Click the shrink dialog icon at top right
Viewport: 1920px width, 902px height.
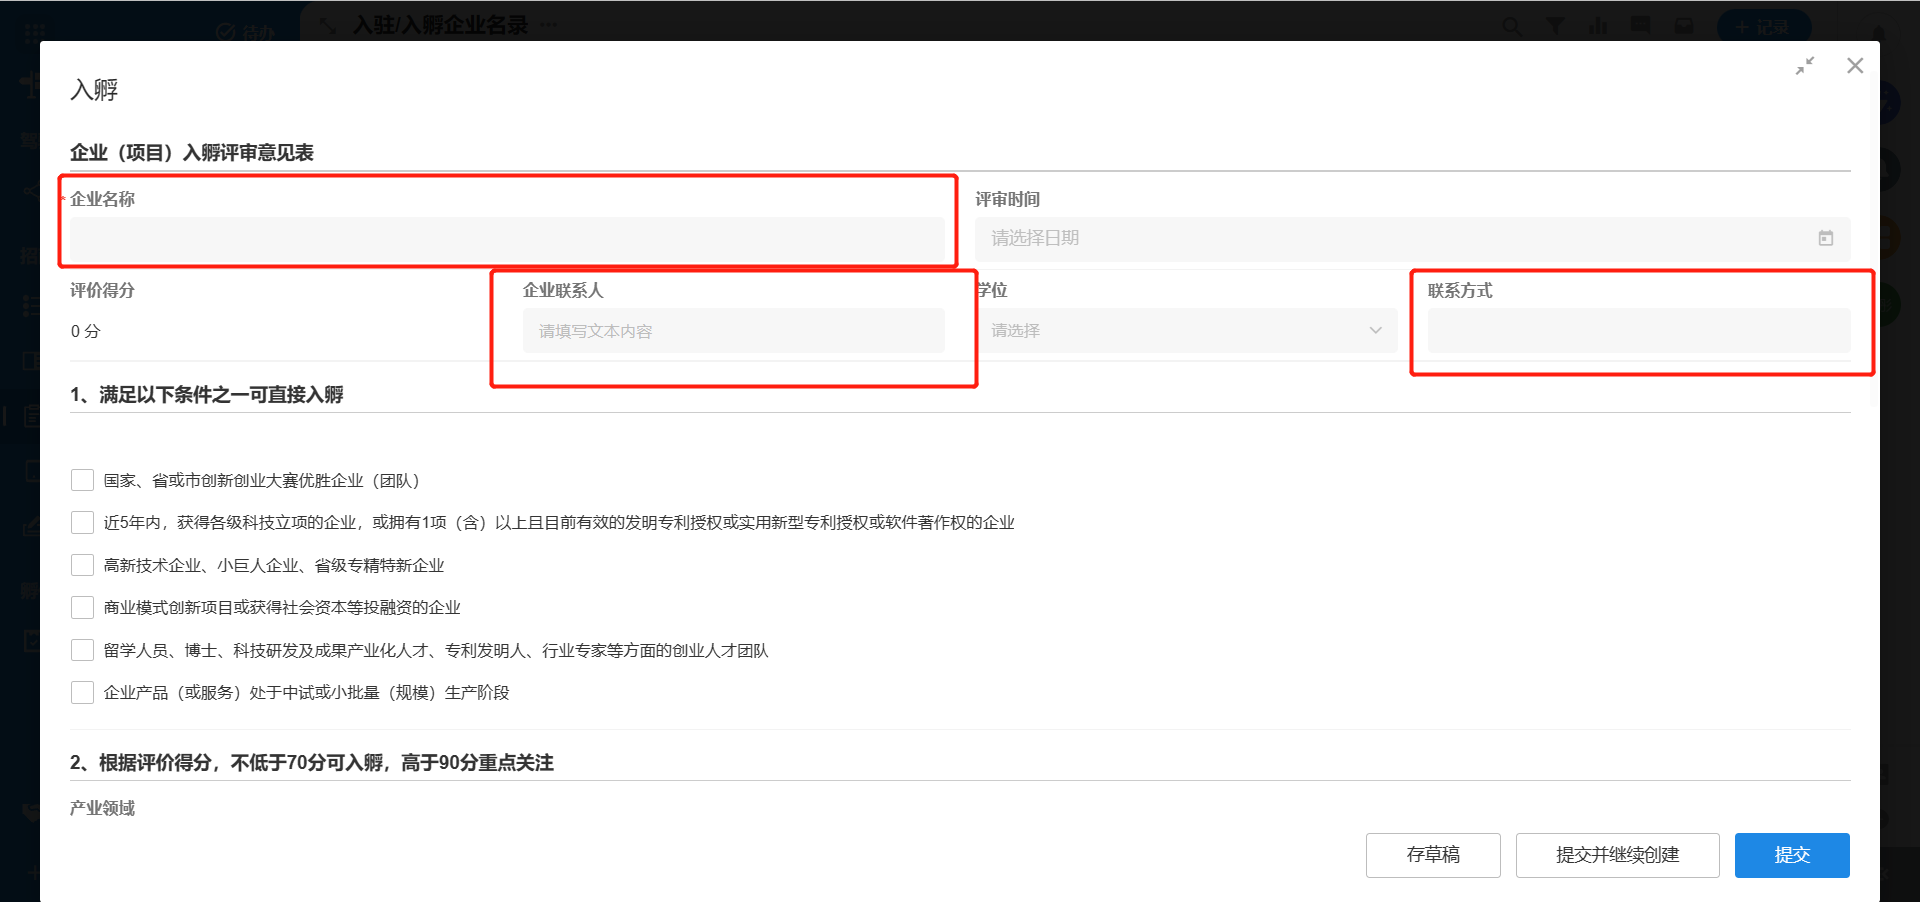pos(1804,66)
